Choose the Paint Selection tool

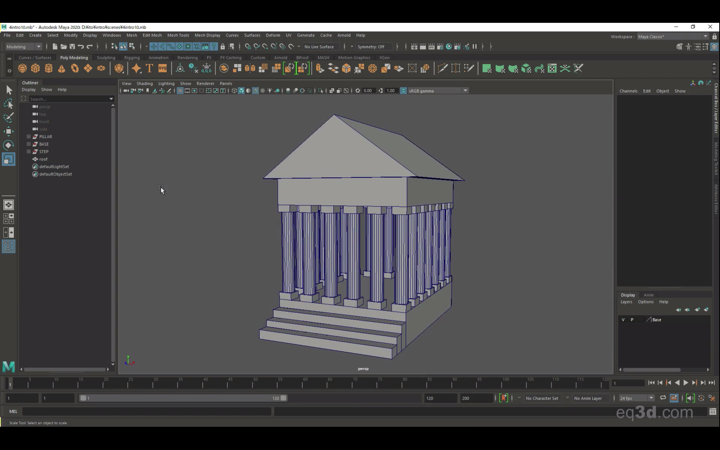click(x=9, y=117)
